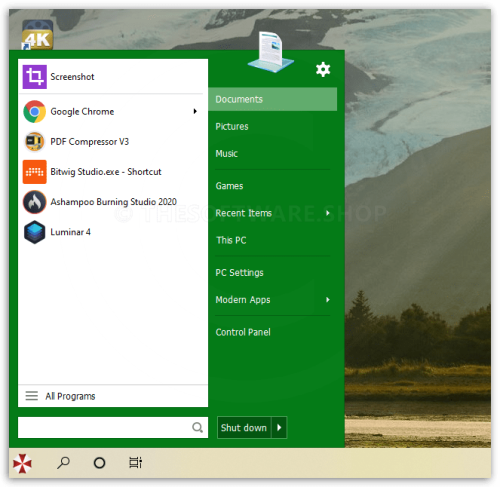The height and width of the screenshot is (487, 500).
Task: Click the All Programs hamburger icon
Action: tap(32, 396)
